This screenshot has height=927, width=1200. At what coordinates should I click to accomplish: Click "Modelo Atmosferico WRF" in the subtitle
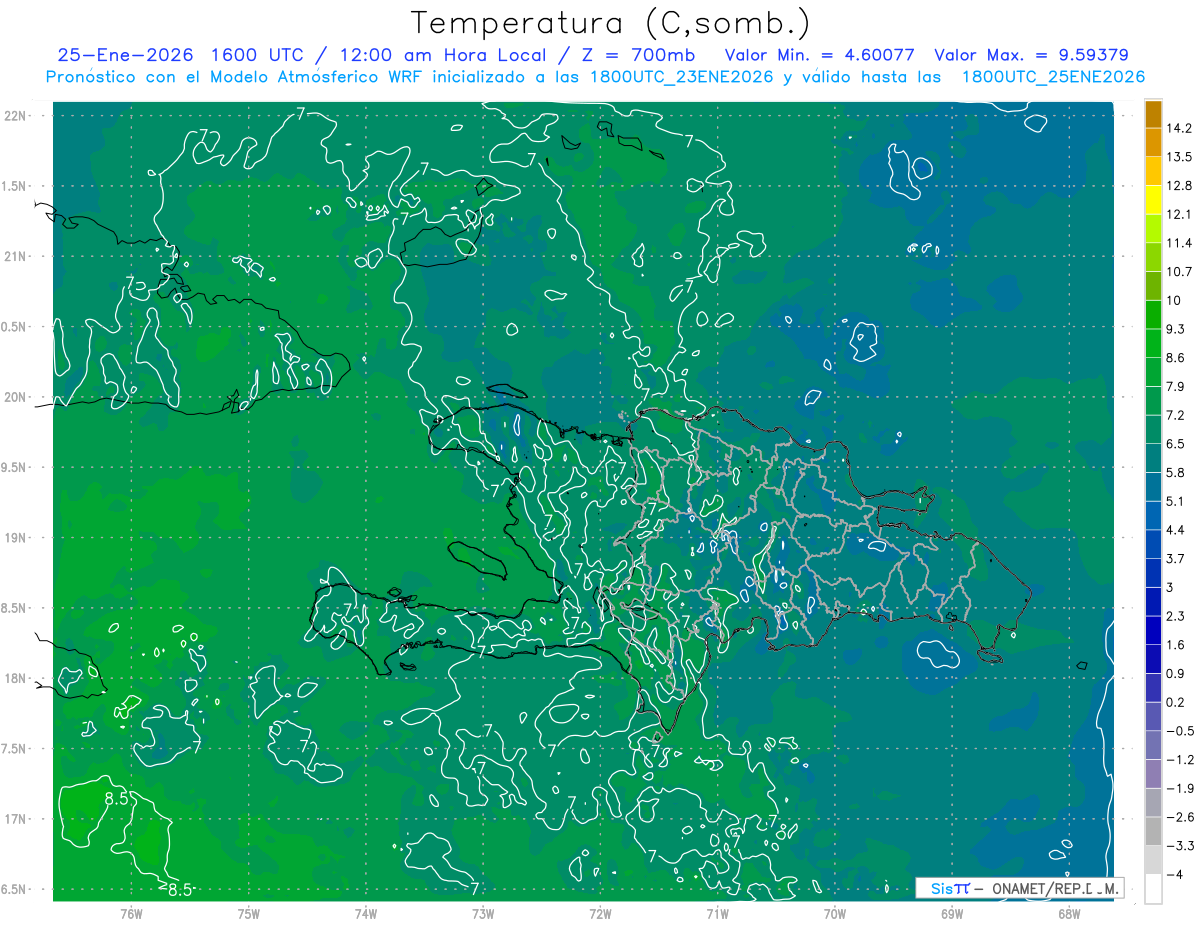click(304, 77)
